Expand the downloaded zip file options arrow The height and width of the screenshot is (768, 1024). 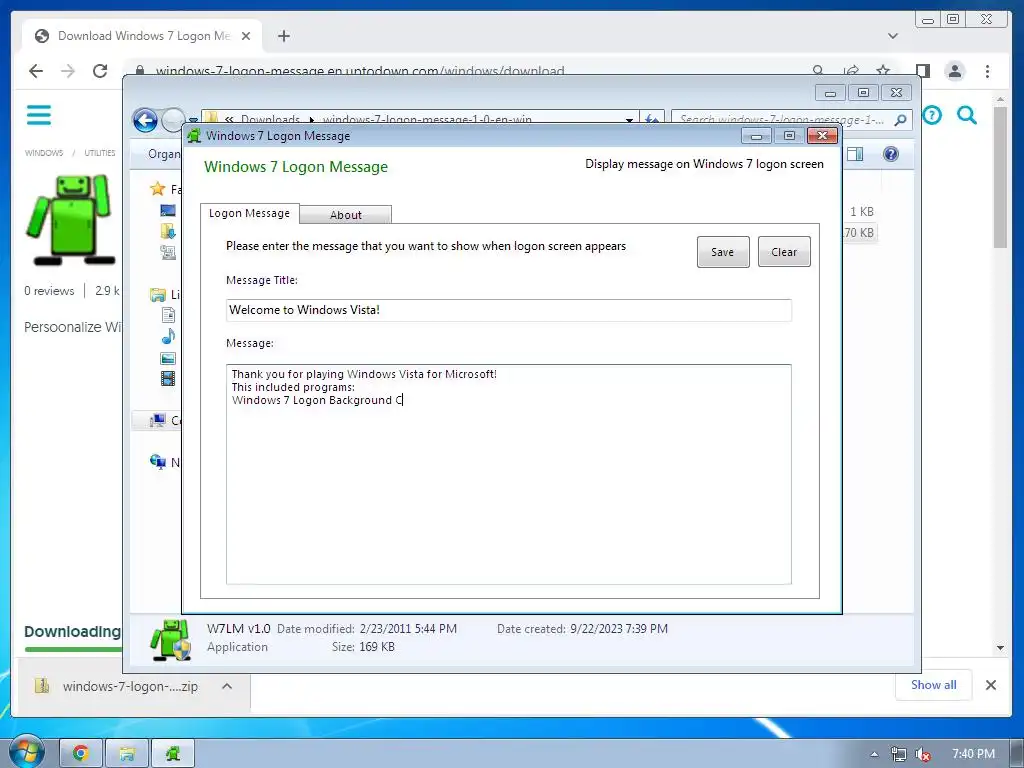tap(227, 686)
